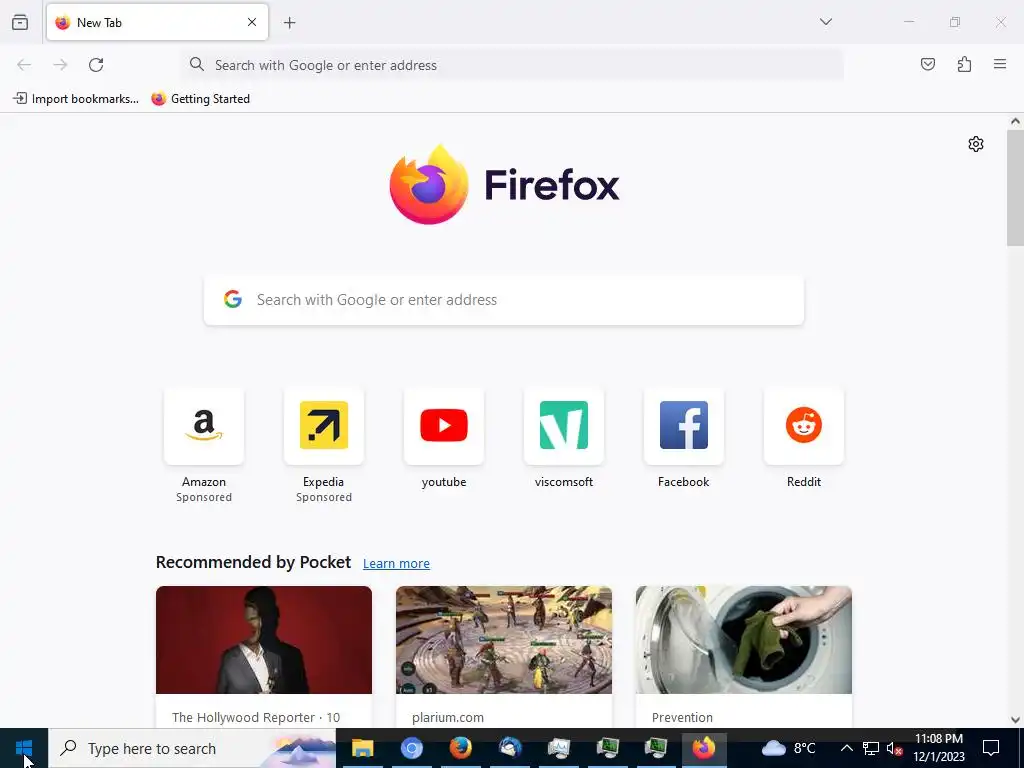
Task: Open Thunderbird mail from taskbar
Action: (509, 748)
